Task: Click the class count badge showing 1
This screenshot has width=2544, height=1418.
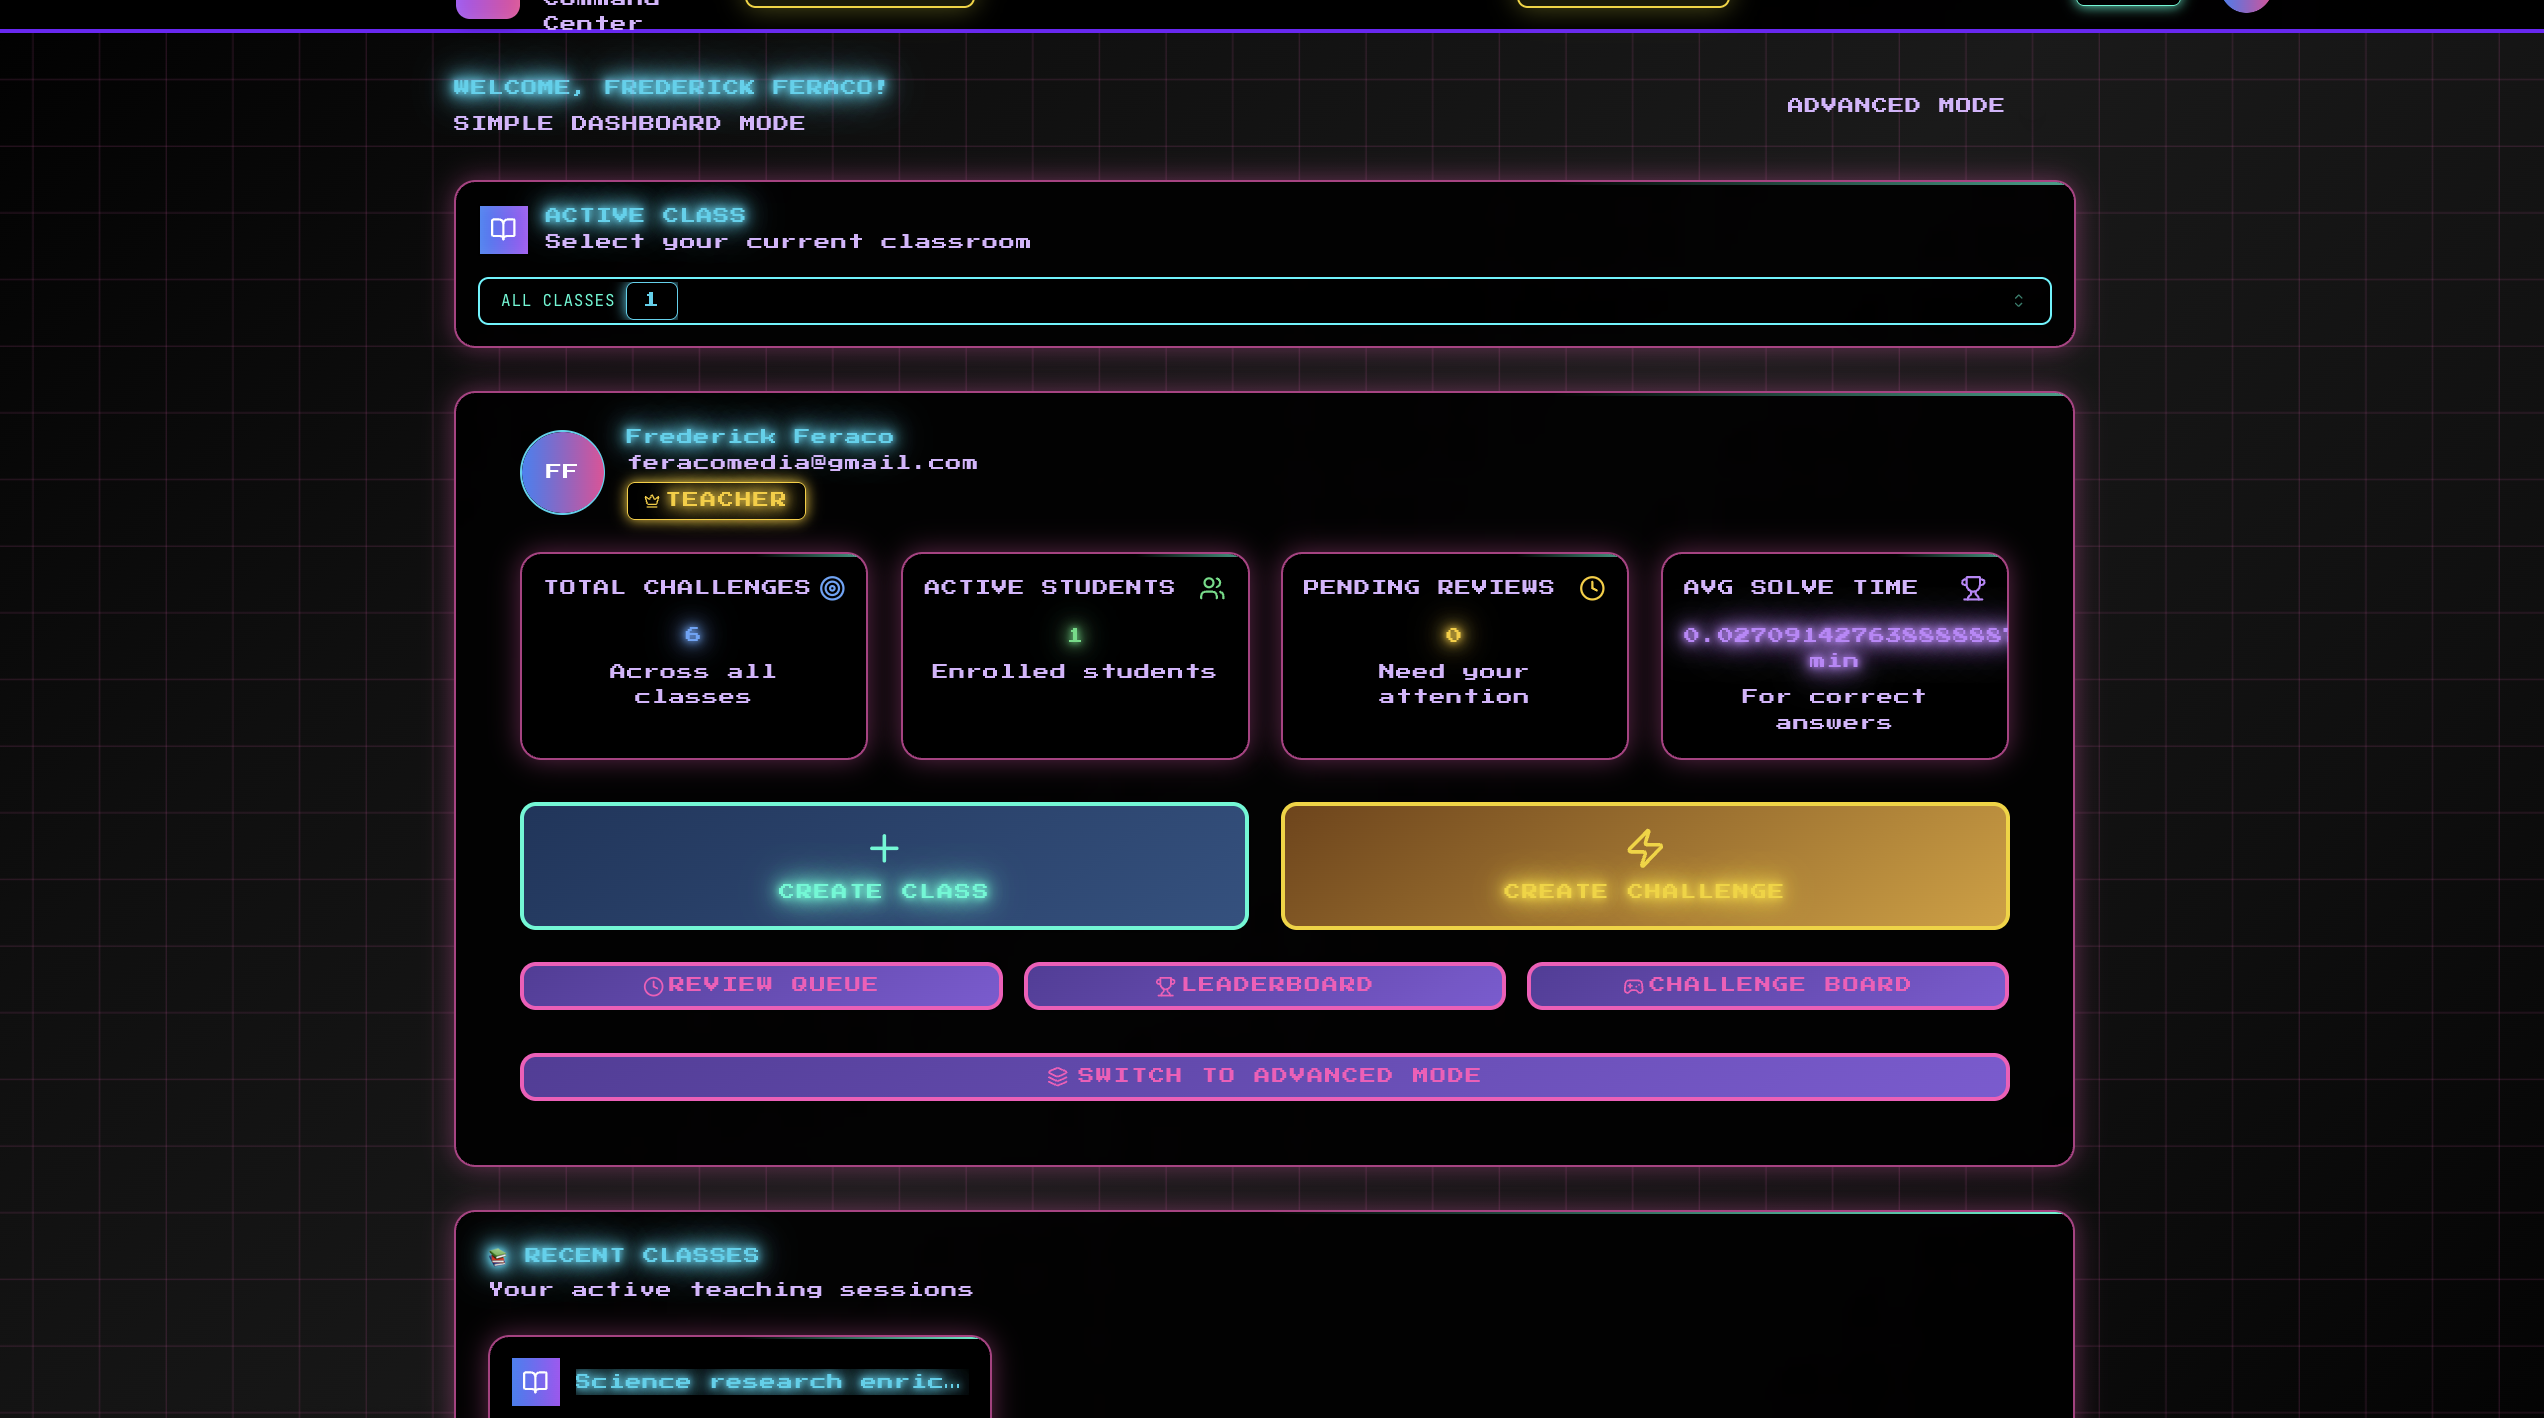Action: click(x=651, y=300)
